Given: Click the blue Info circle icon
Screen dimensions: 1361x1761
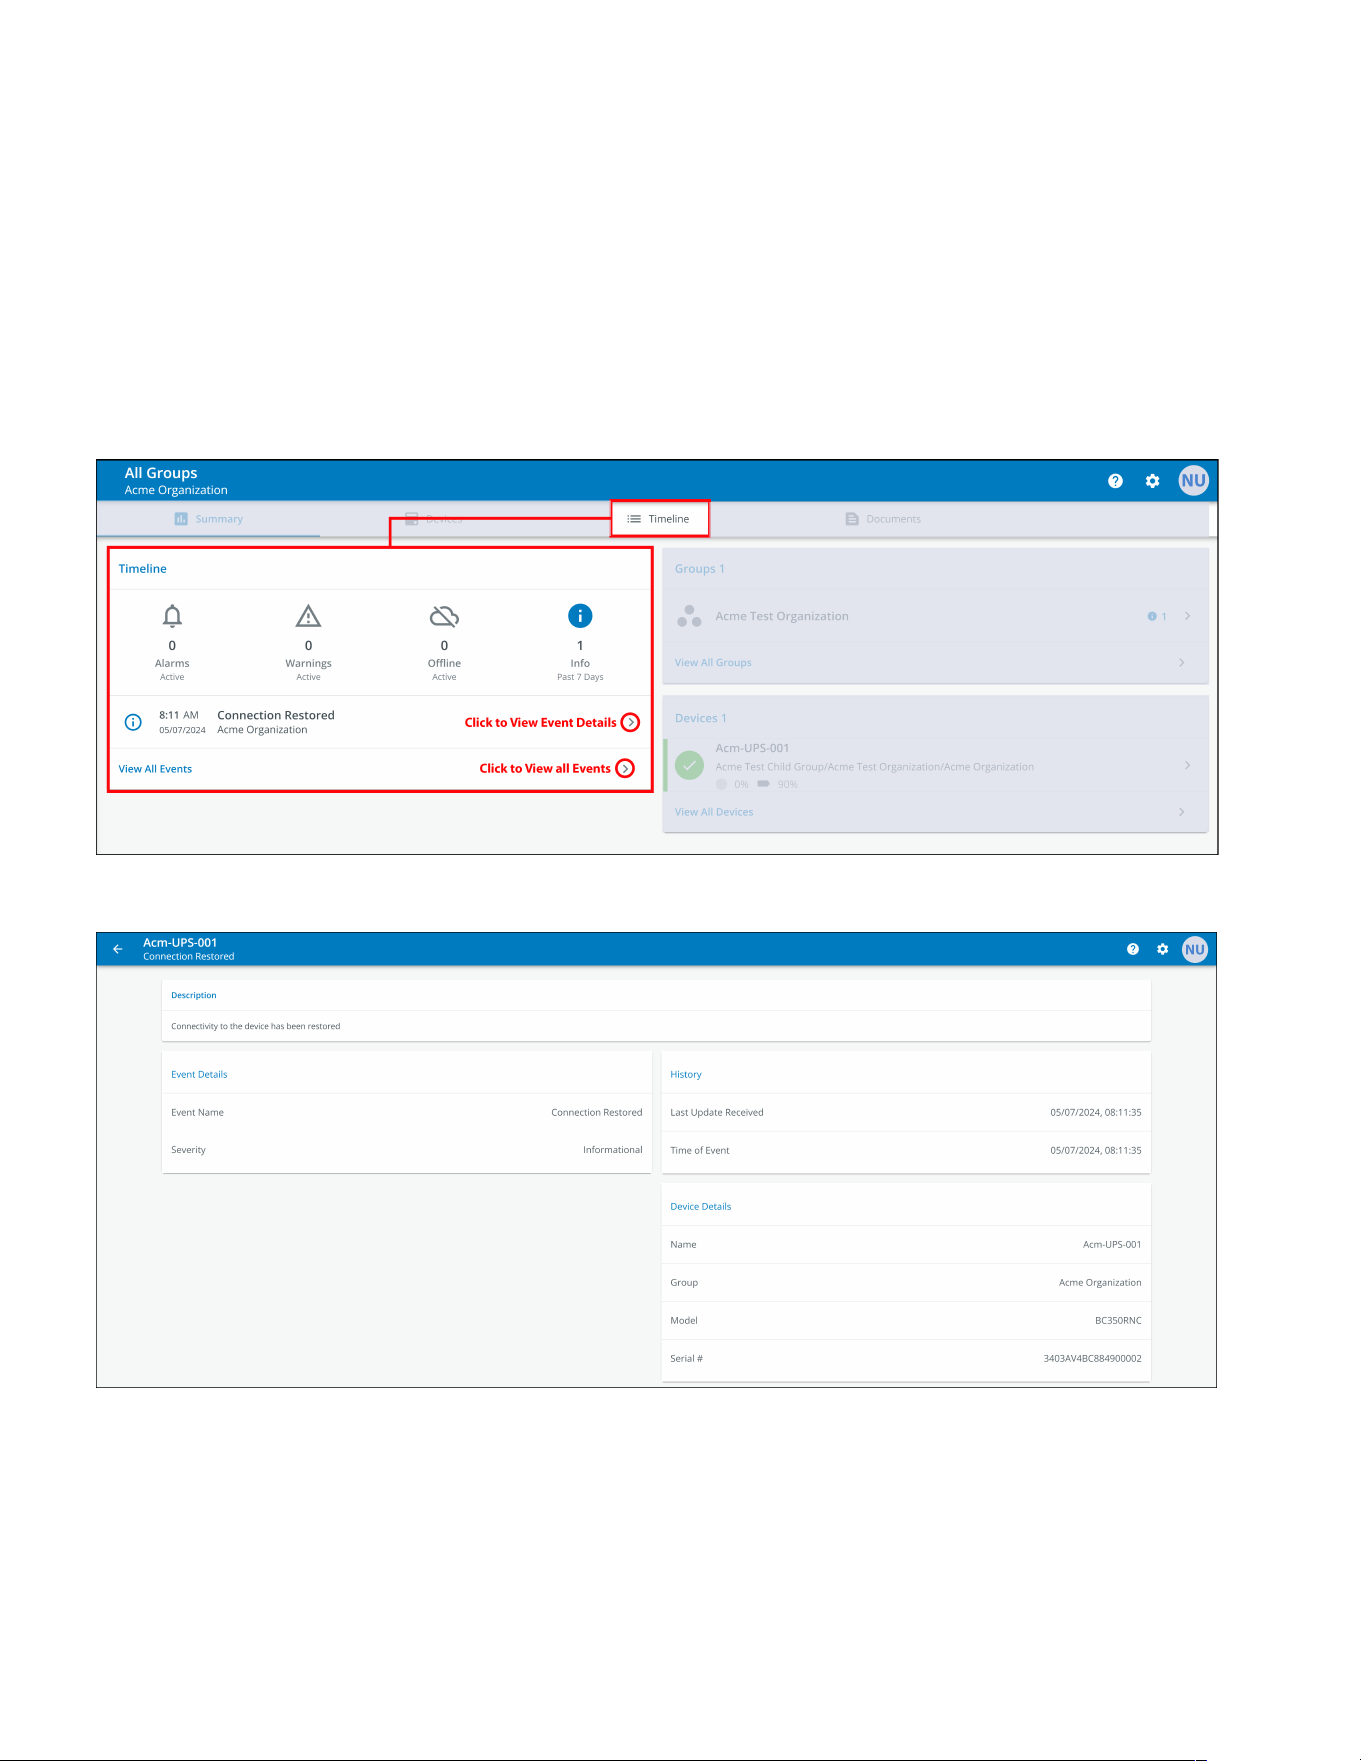Looking at the screenshot, I should point(580,616).
